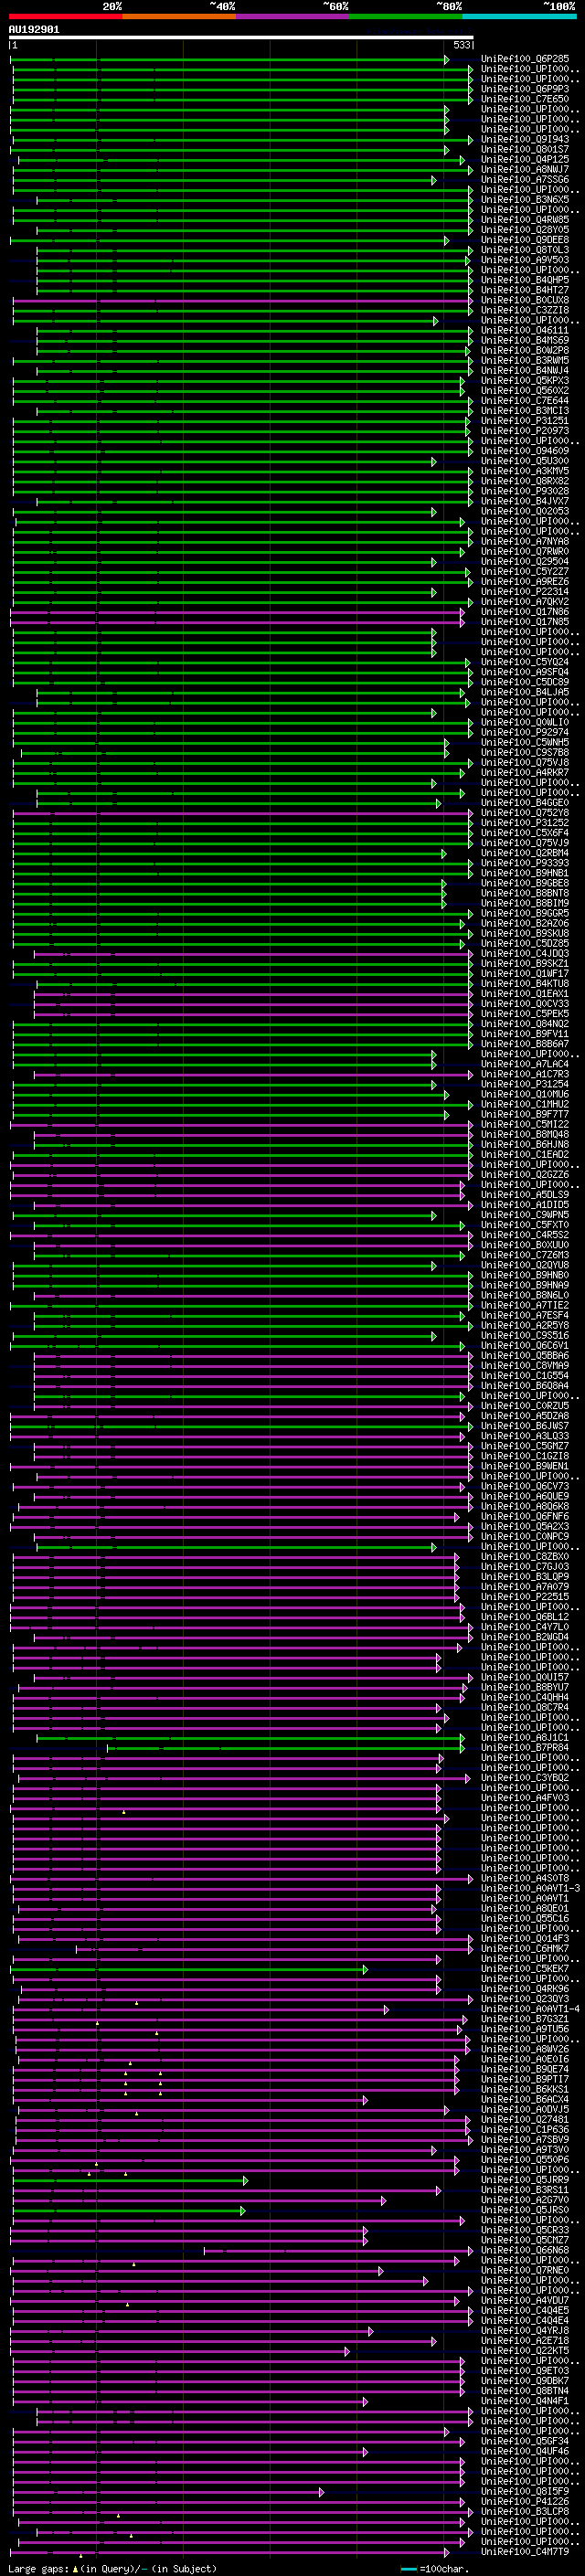585x2576 pixels.
Task: Open hit UniRef100_B3N6X5
Action: (x=525, y=200)
